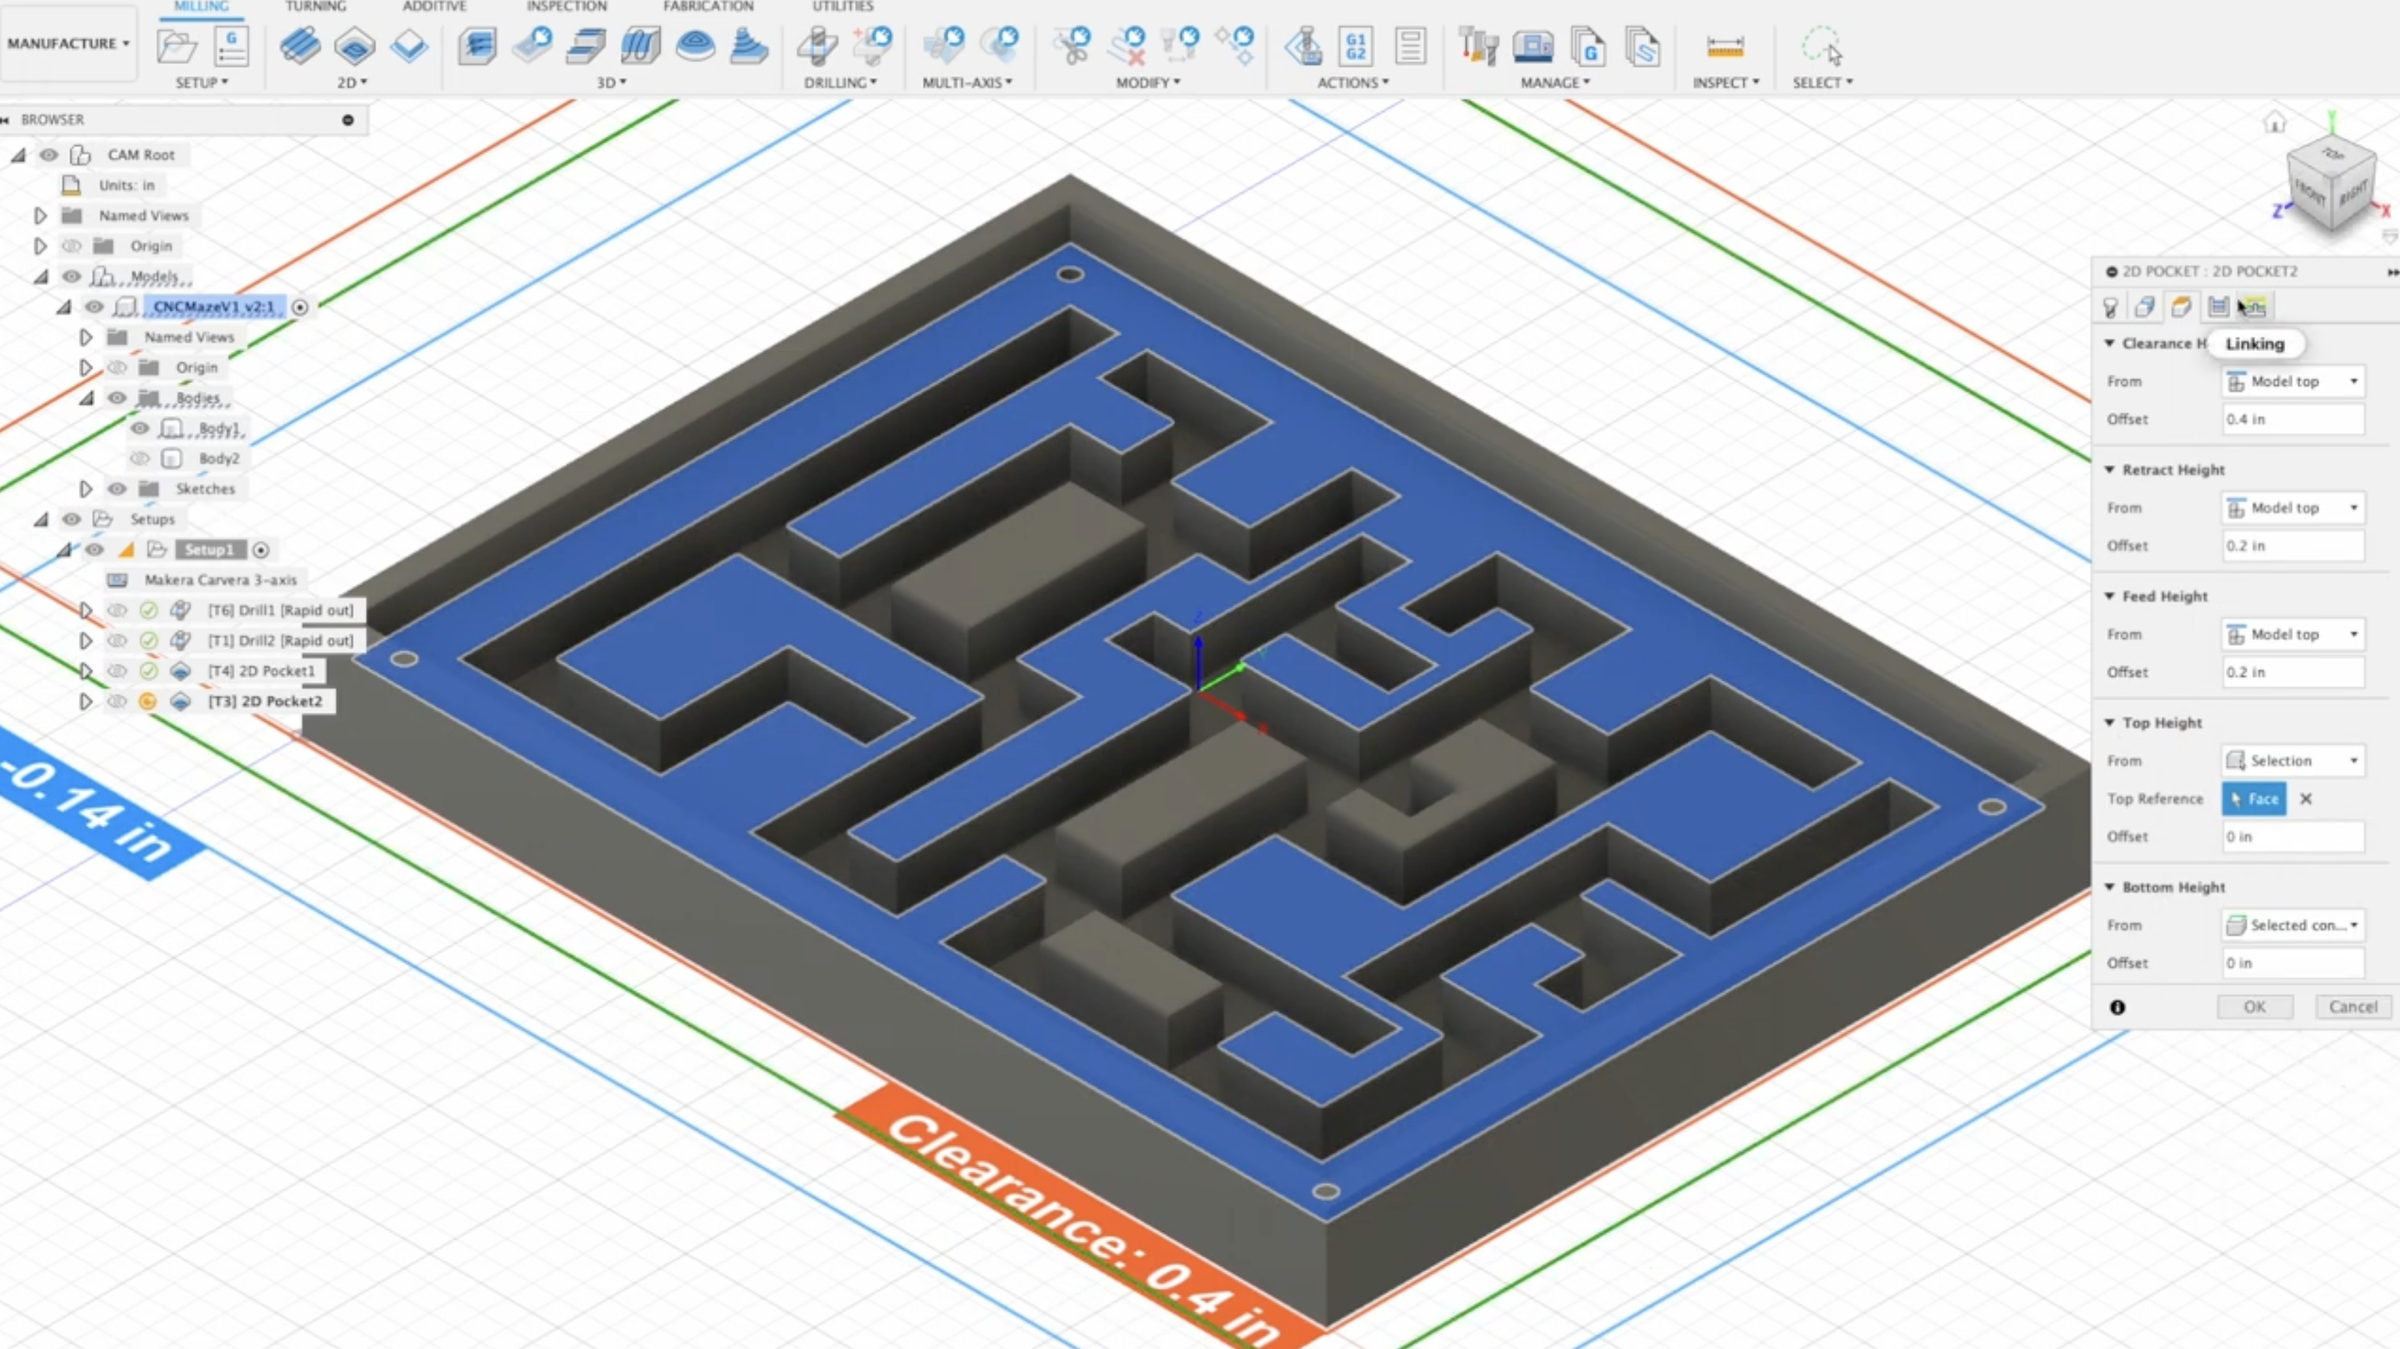Show Body2 in the browser
Screen dimensions: 2400x1349
[141, 458]
